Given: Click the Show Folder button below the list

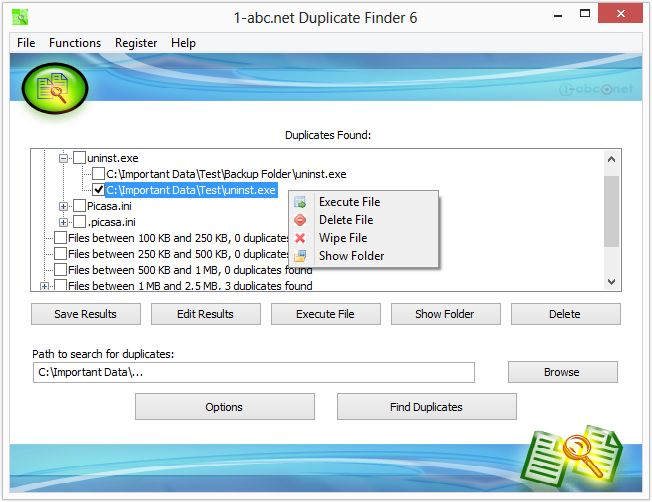Looking at the screenshot, I should [x=445, y=314].
